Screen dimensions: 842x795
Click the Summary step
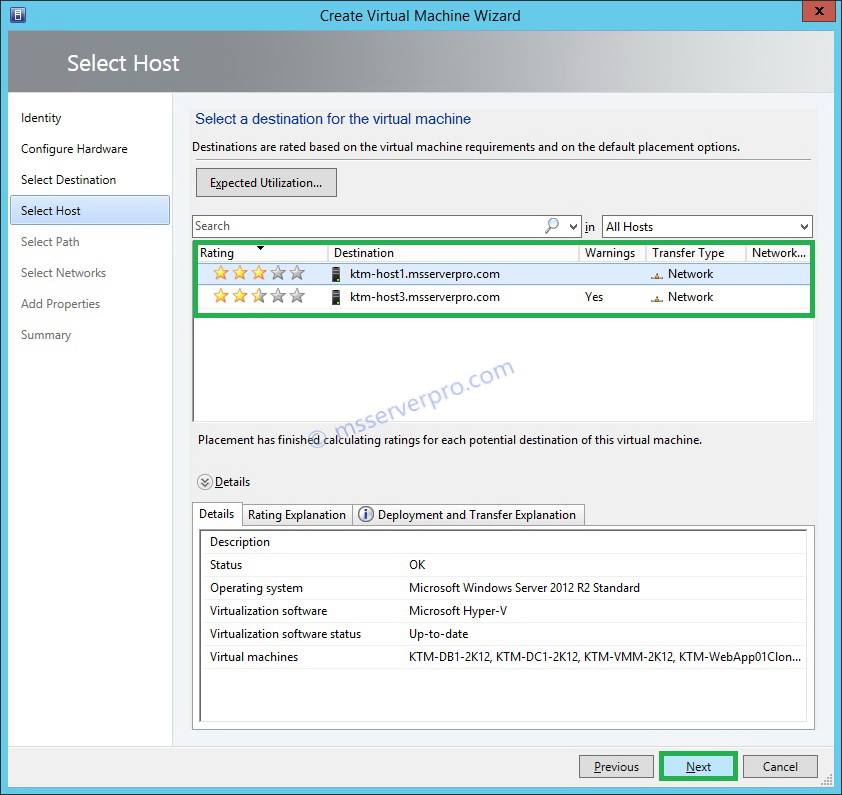46,335
